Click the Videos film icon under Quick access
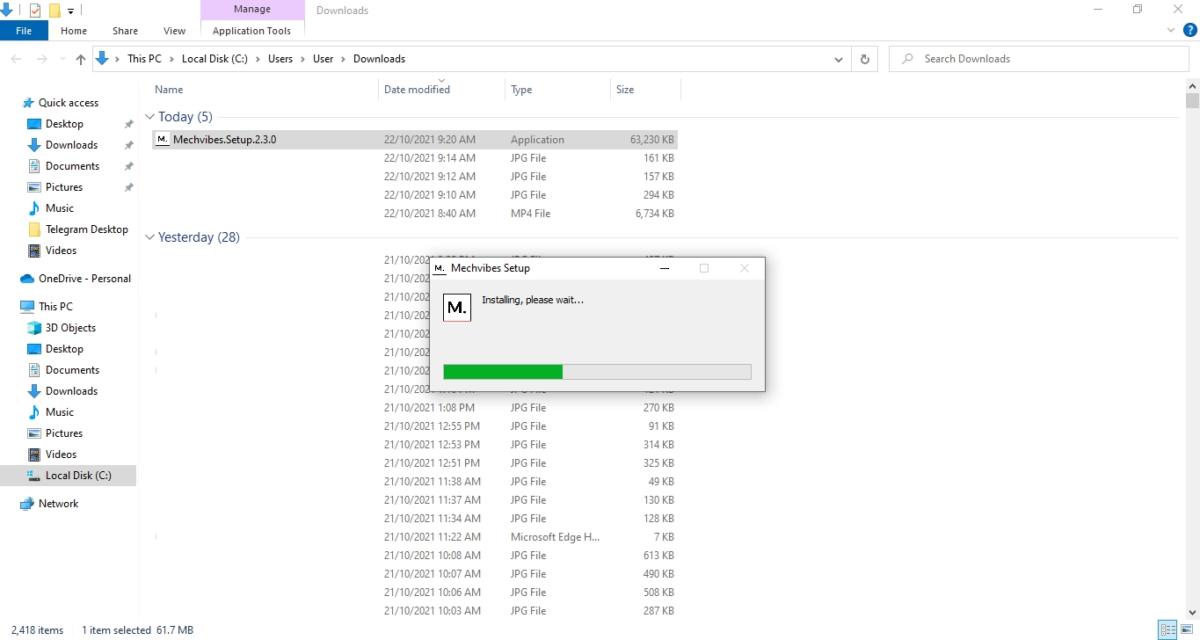 coord(34,250)
